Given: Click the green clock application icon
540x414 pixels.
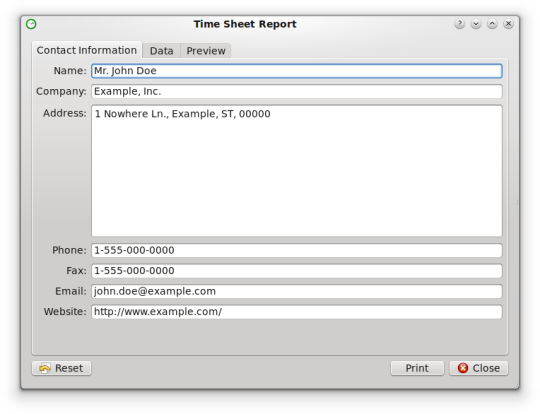Looking at the screenshot, I should pos(31,24).
